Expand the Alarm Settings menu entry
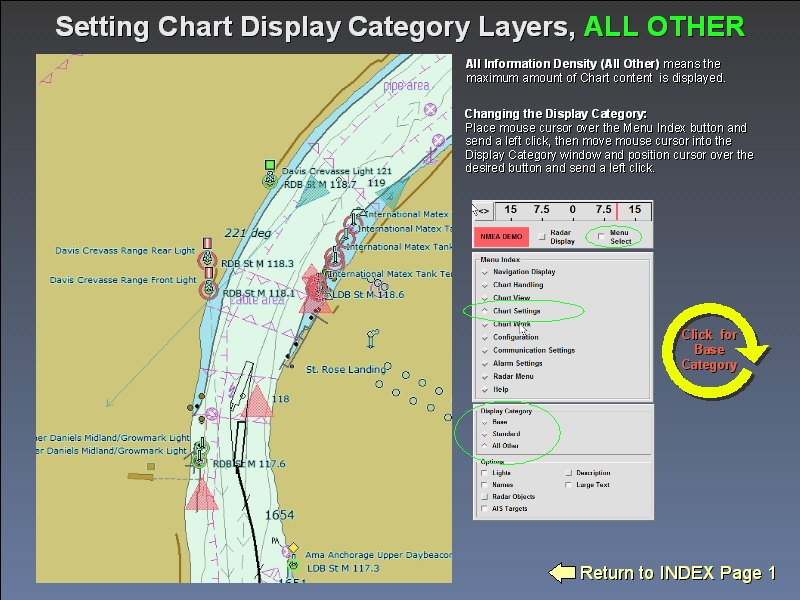Viewport: 800px width, 600px height. click(x=517, y=363)
